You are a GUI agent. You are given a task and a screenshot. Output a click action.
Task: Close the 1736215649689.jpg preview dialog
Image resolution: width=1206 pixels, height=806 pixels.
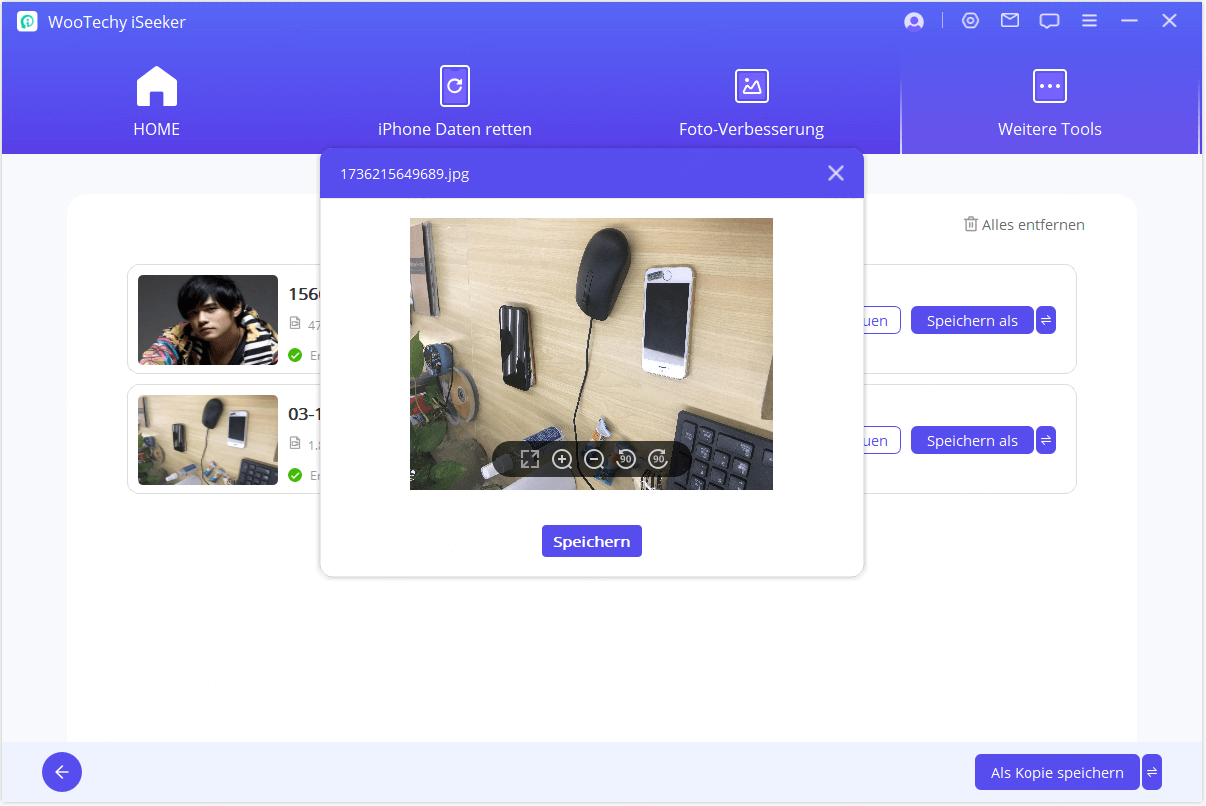click(836, 173)
